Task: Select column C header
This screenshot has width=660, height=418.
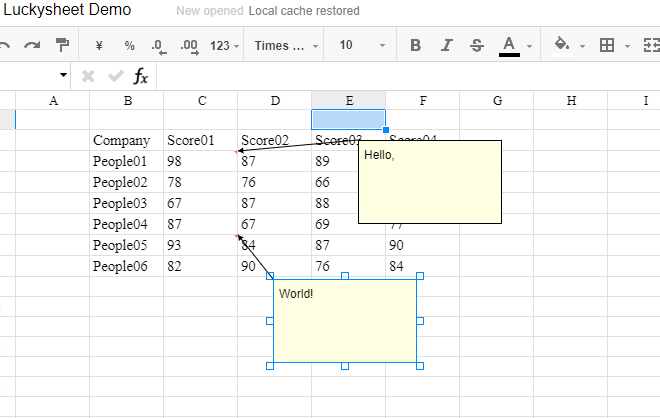Action: click(201, 101)
